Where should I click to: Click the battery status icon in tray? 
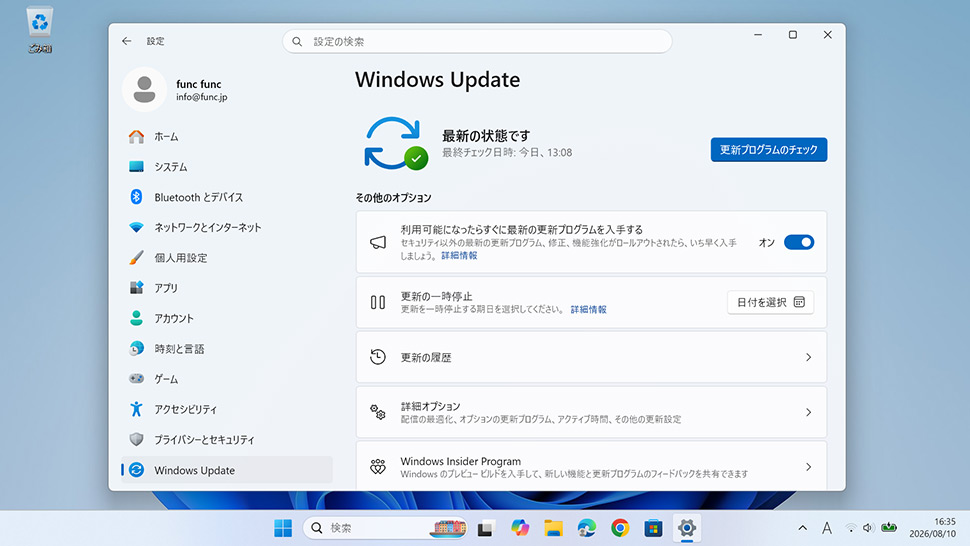point(889,527)
